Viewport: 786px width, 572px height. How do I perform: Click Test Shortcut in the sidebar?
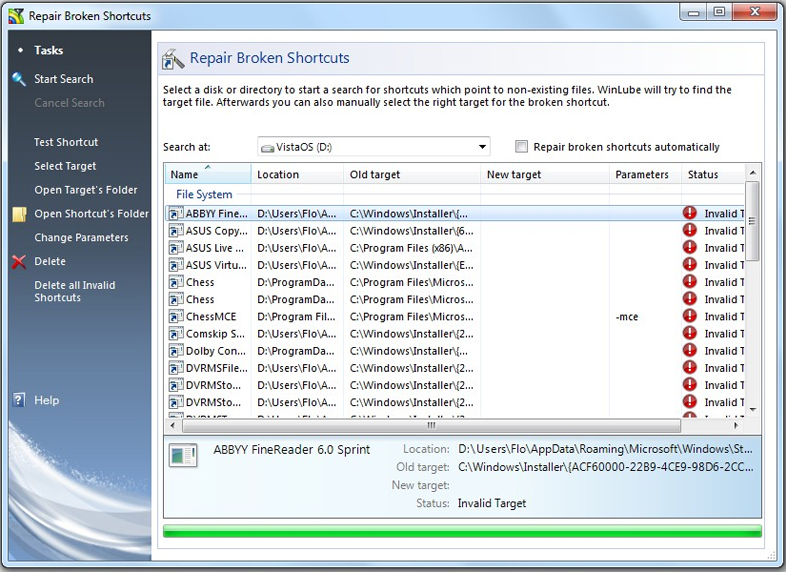(66, 142)
